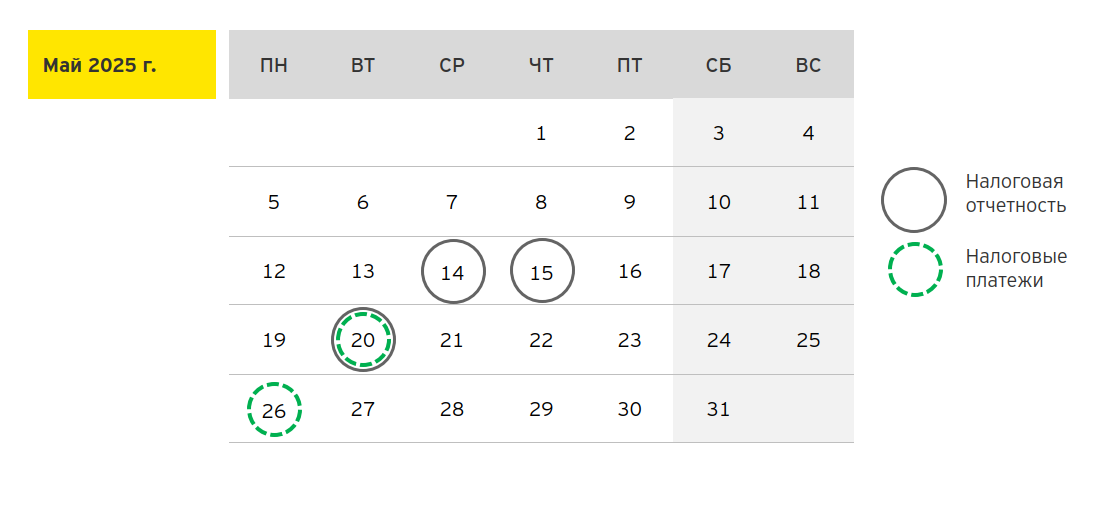The width and height of the screenshot is (1106, 513).
Task: Click the Налоговые платежи legend text
Action: tap(1016, 269)
